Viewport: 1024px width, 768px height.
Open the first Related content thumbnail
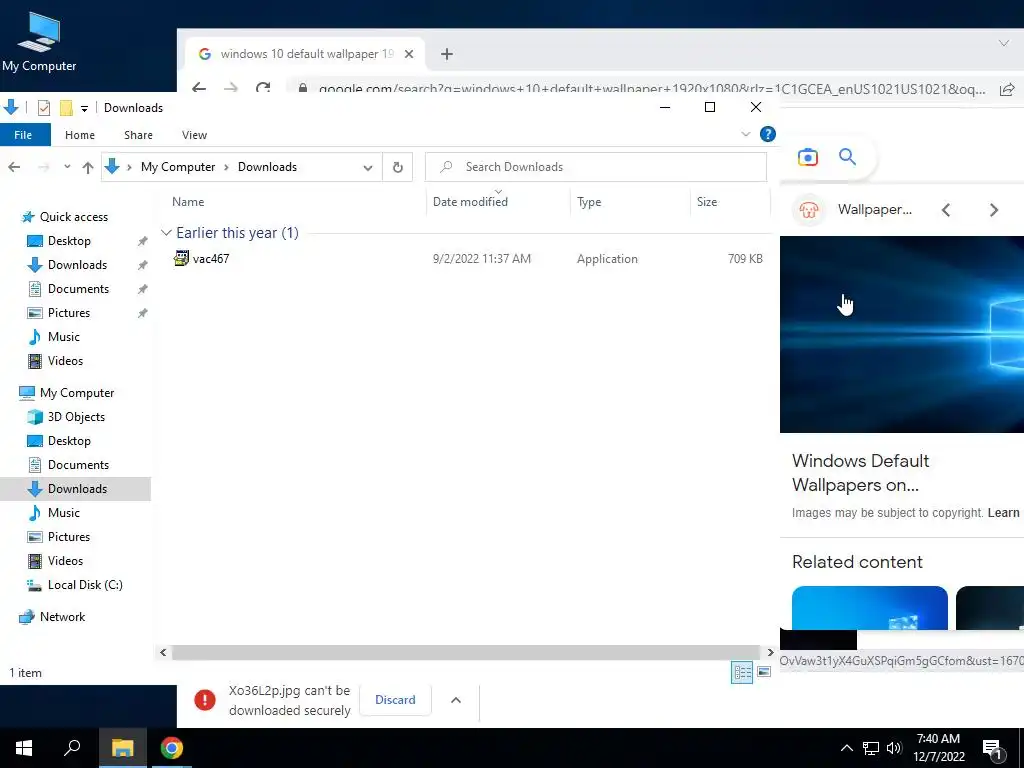[x=869, y=608]
